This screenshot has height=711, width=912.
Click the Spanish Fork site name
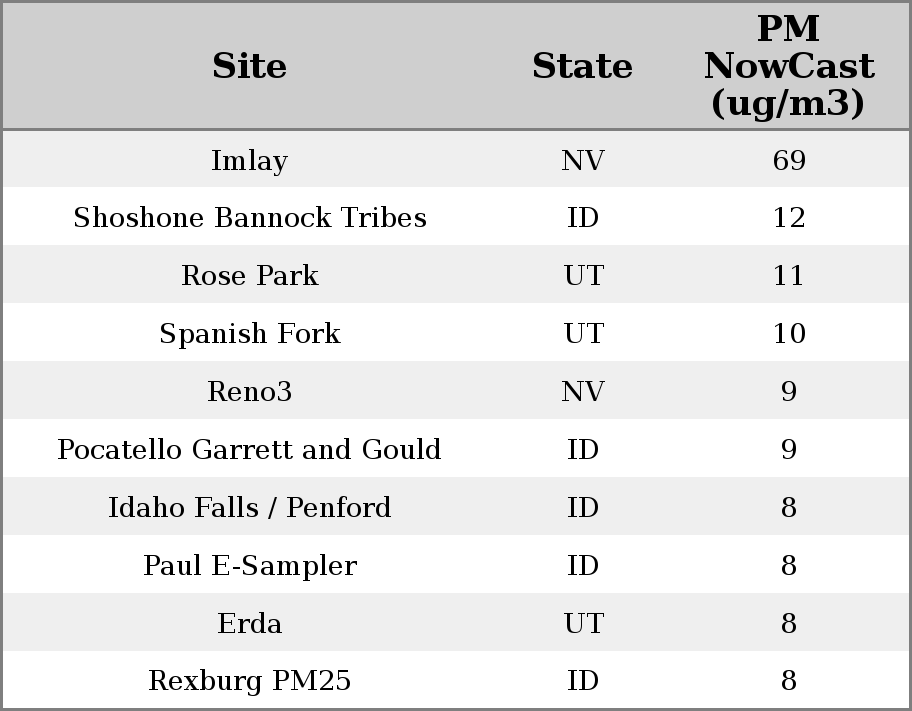pos(249,334)
